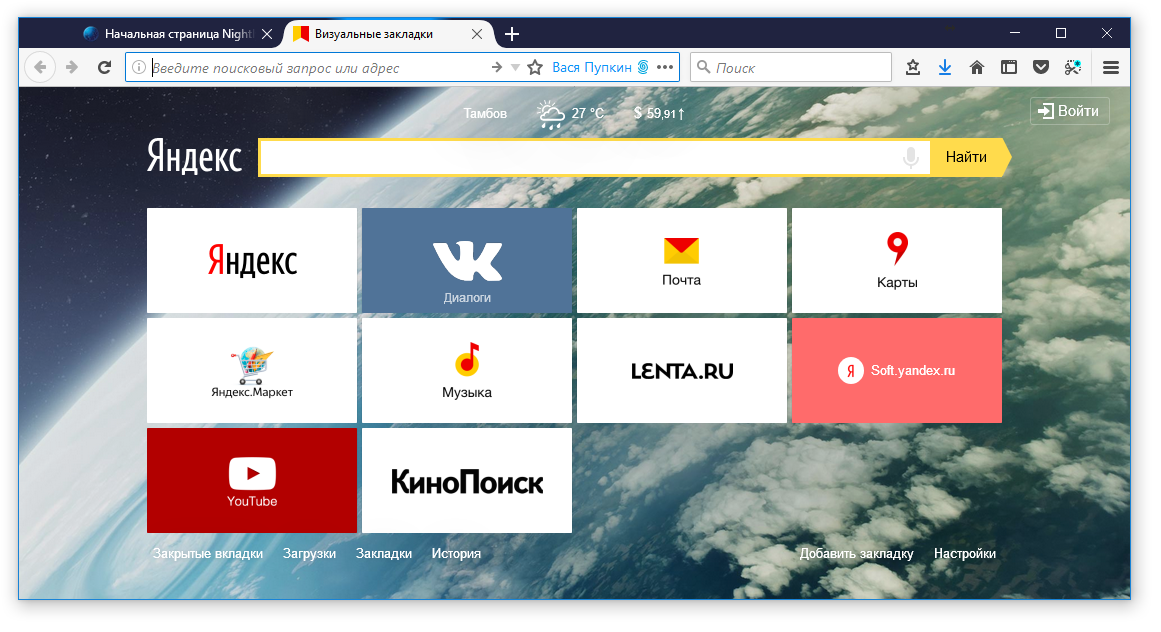Click the microphone voice search icon

[910, 158]
